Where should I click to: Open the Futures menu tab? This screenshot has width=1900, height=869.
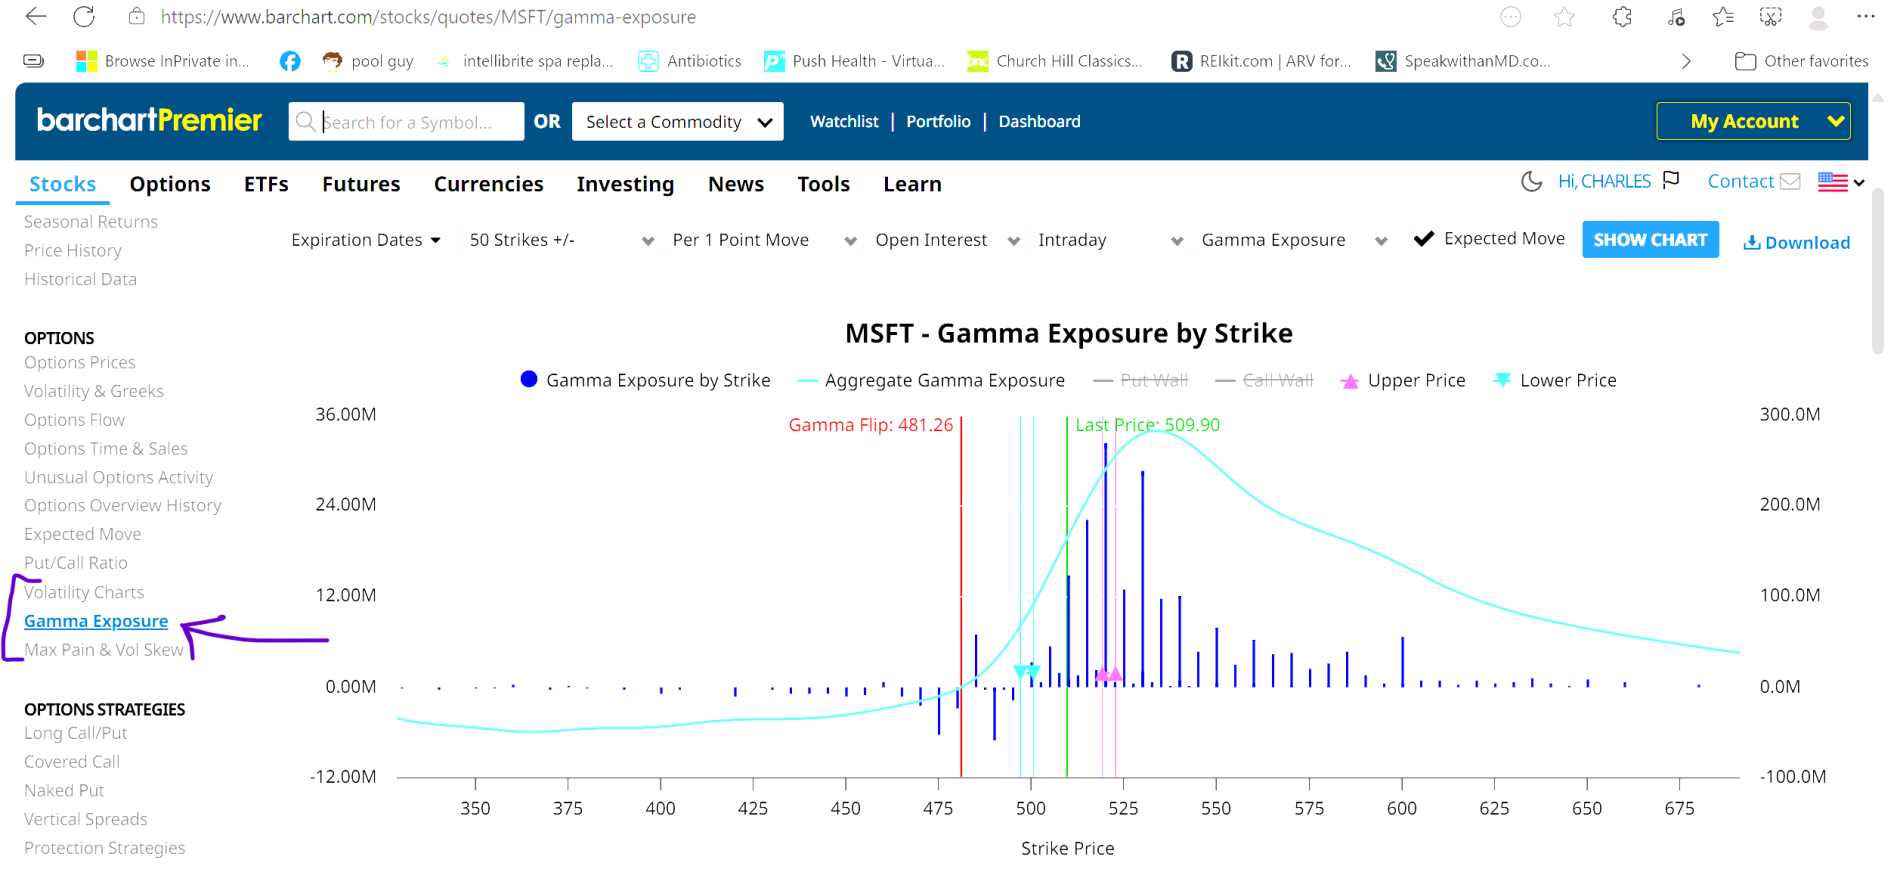[x=361, y=184]
